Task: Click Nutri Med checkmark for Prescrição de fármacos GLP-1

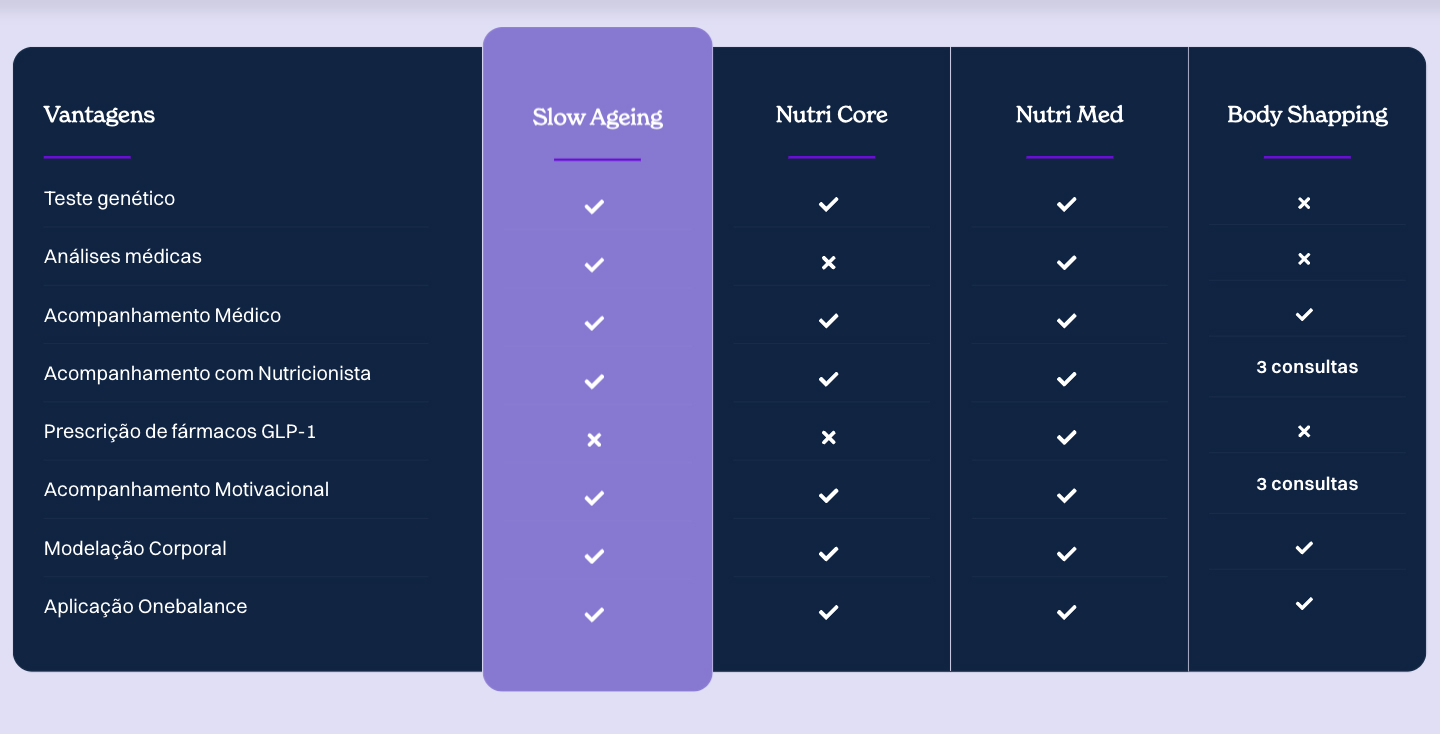Action: 1066,438
